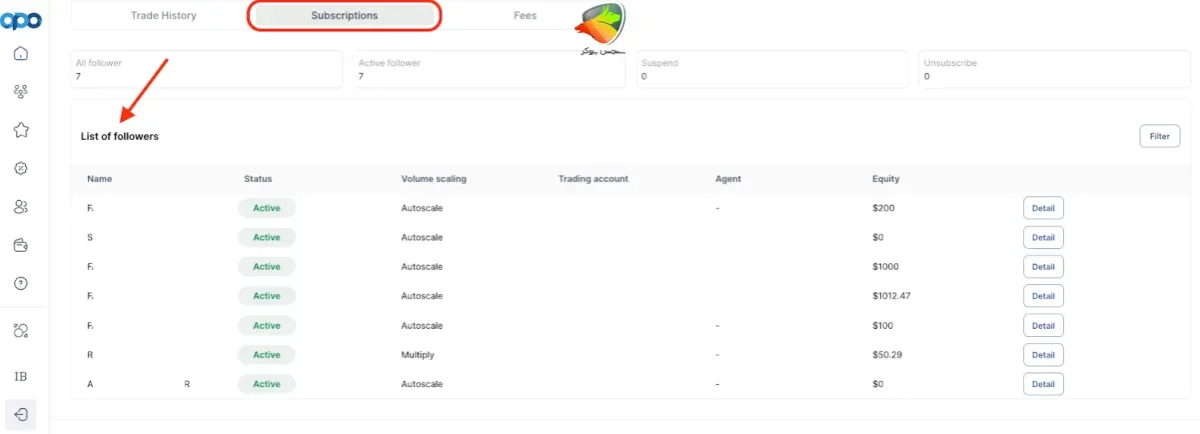This screenshot has width=1200, height=434.
Task: Open the users icon in sidebar
Action: [21, 207]
